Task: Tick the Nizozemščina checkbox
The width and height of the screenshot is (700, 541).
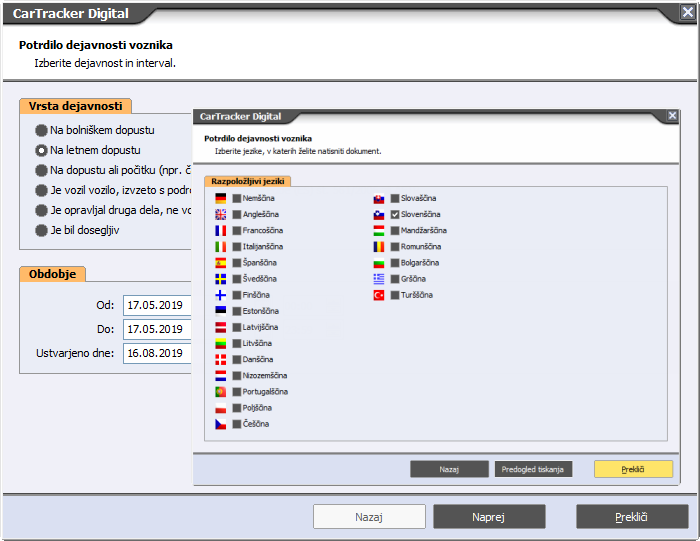Action: 237,375
